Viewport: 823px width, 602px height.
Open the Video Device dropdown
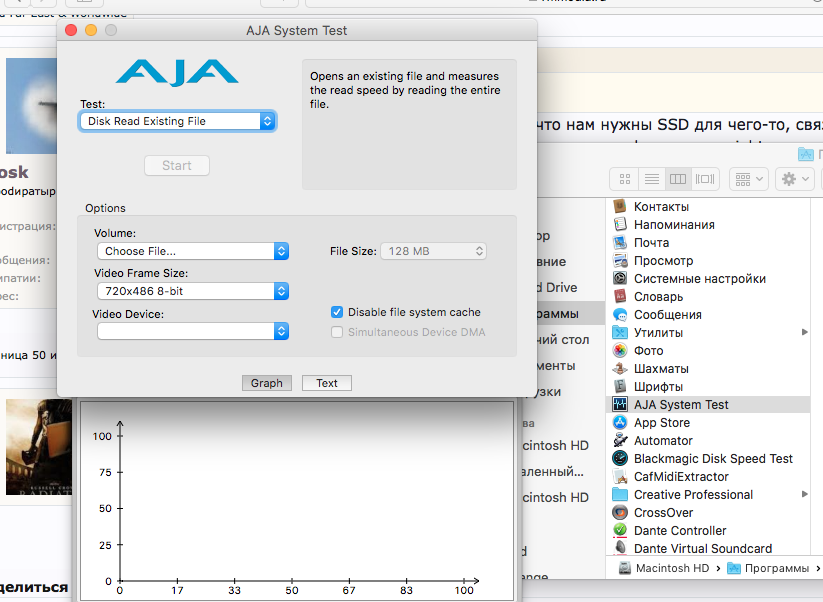[193, 331]
